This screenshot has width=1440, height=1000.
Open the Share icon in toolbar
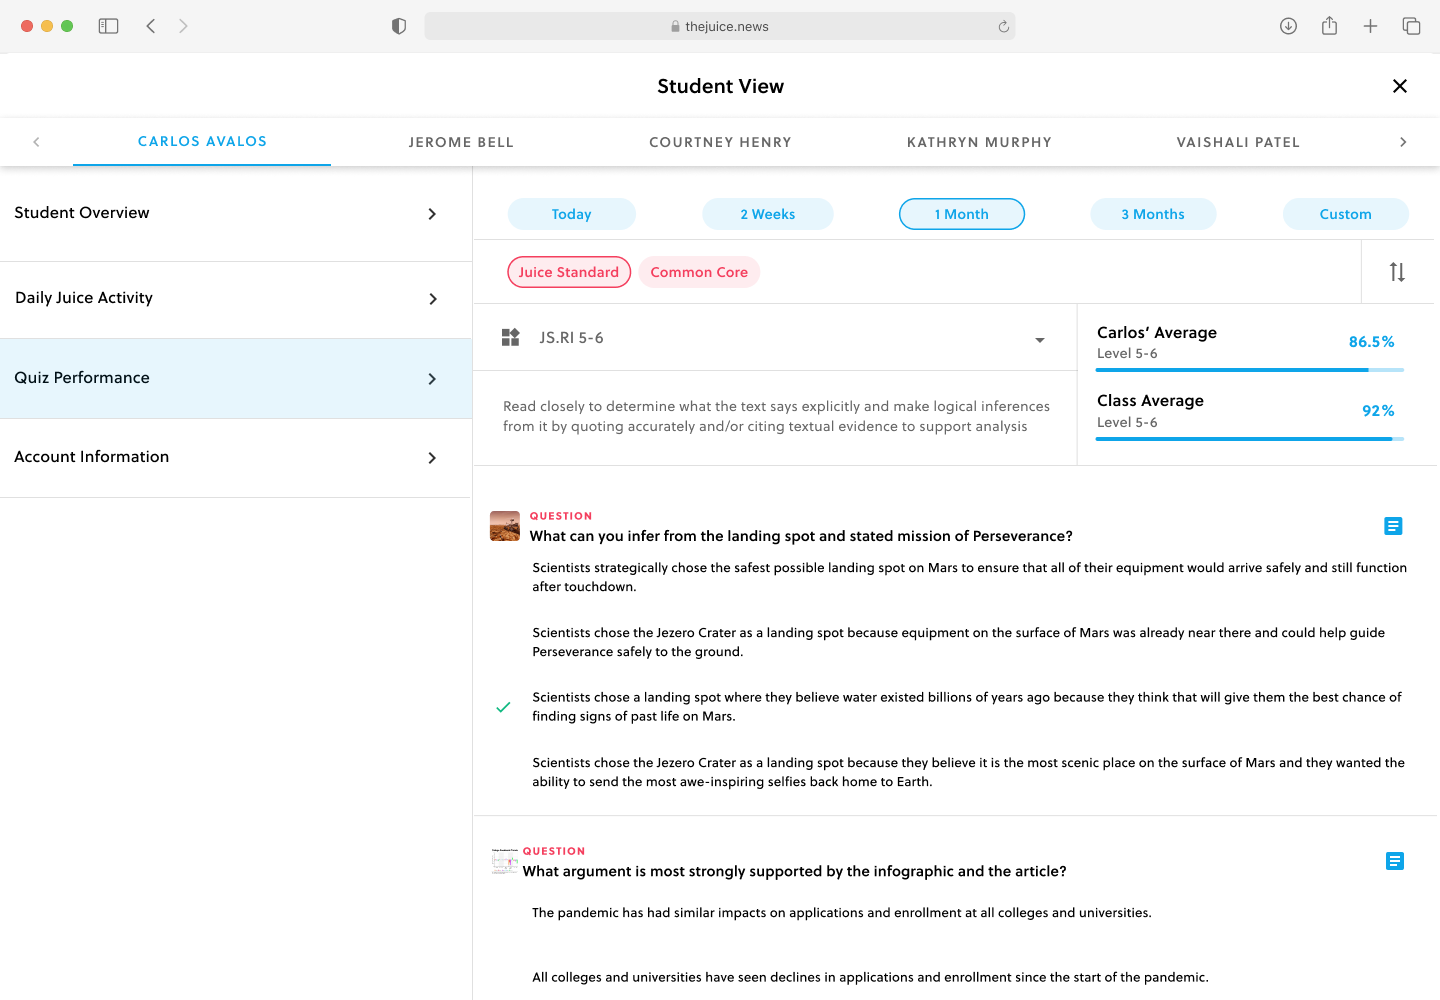pyautogui.click(x=1329, y=26)
